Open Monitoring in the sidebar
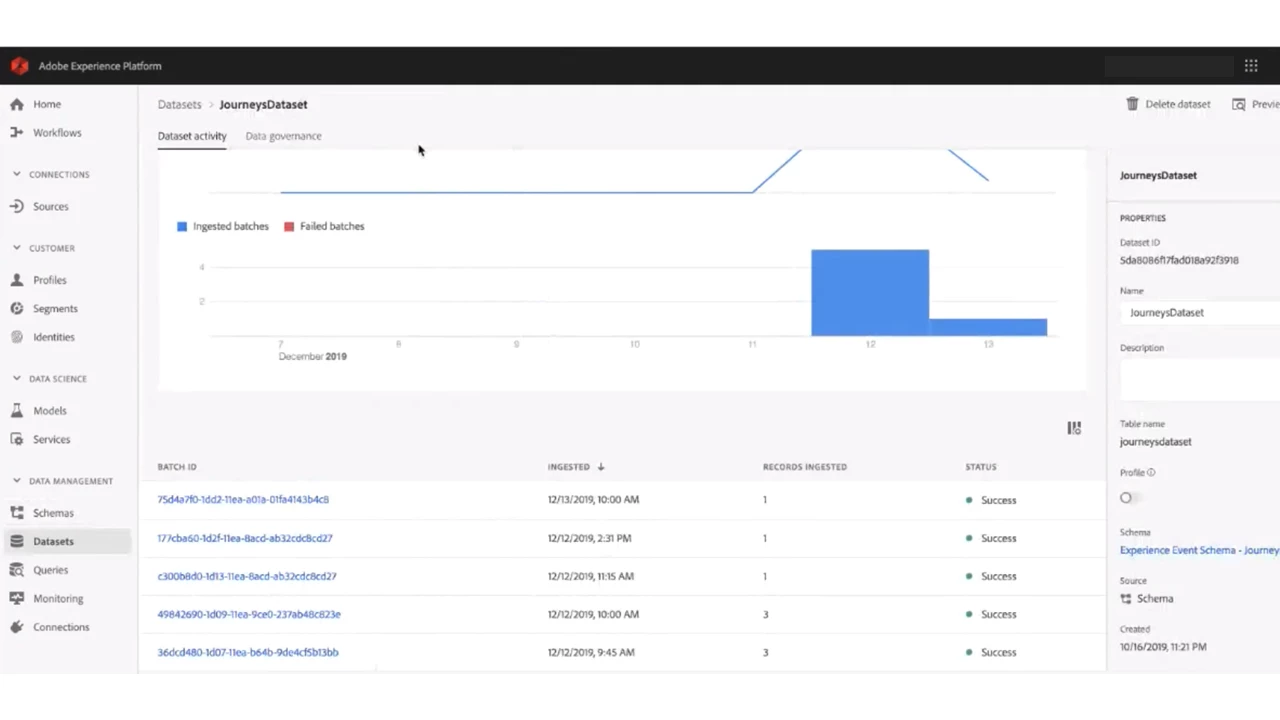Viewport: 1280px width, 720px height. coord(58,598)
